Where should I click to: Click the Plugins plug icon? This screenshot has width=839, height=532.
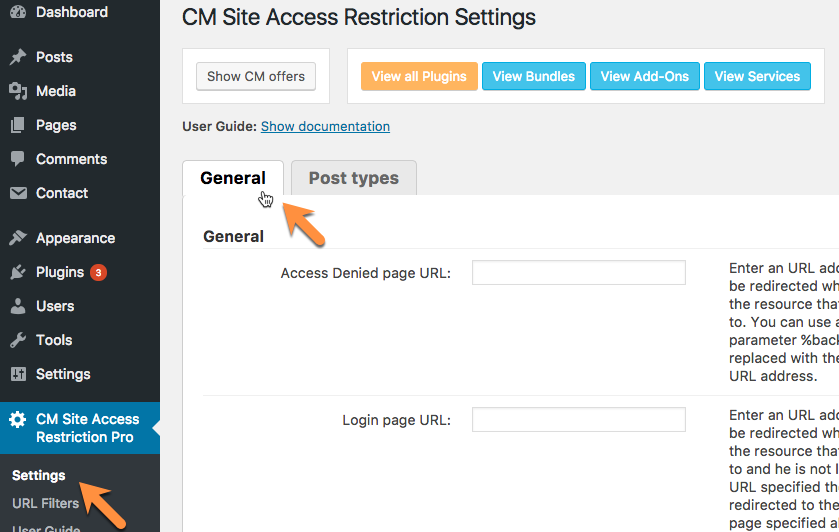coord(18,272)
